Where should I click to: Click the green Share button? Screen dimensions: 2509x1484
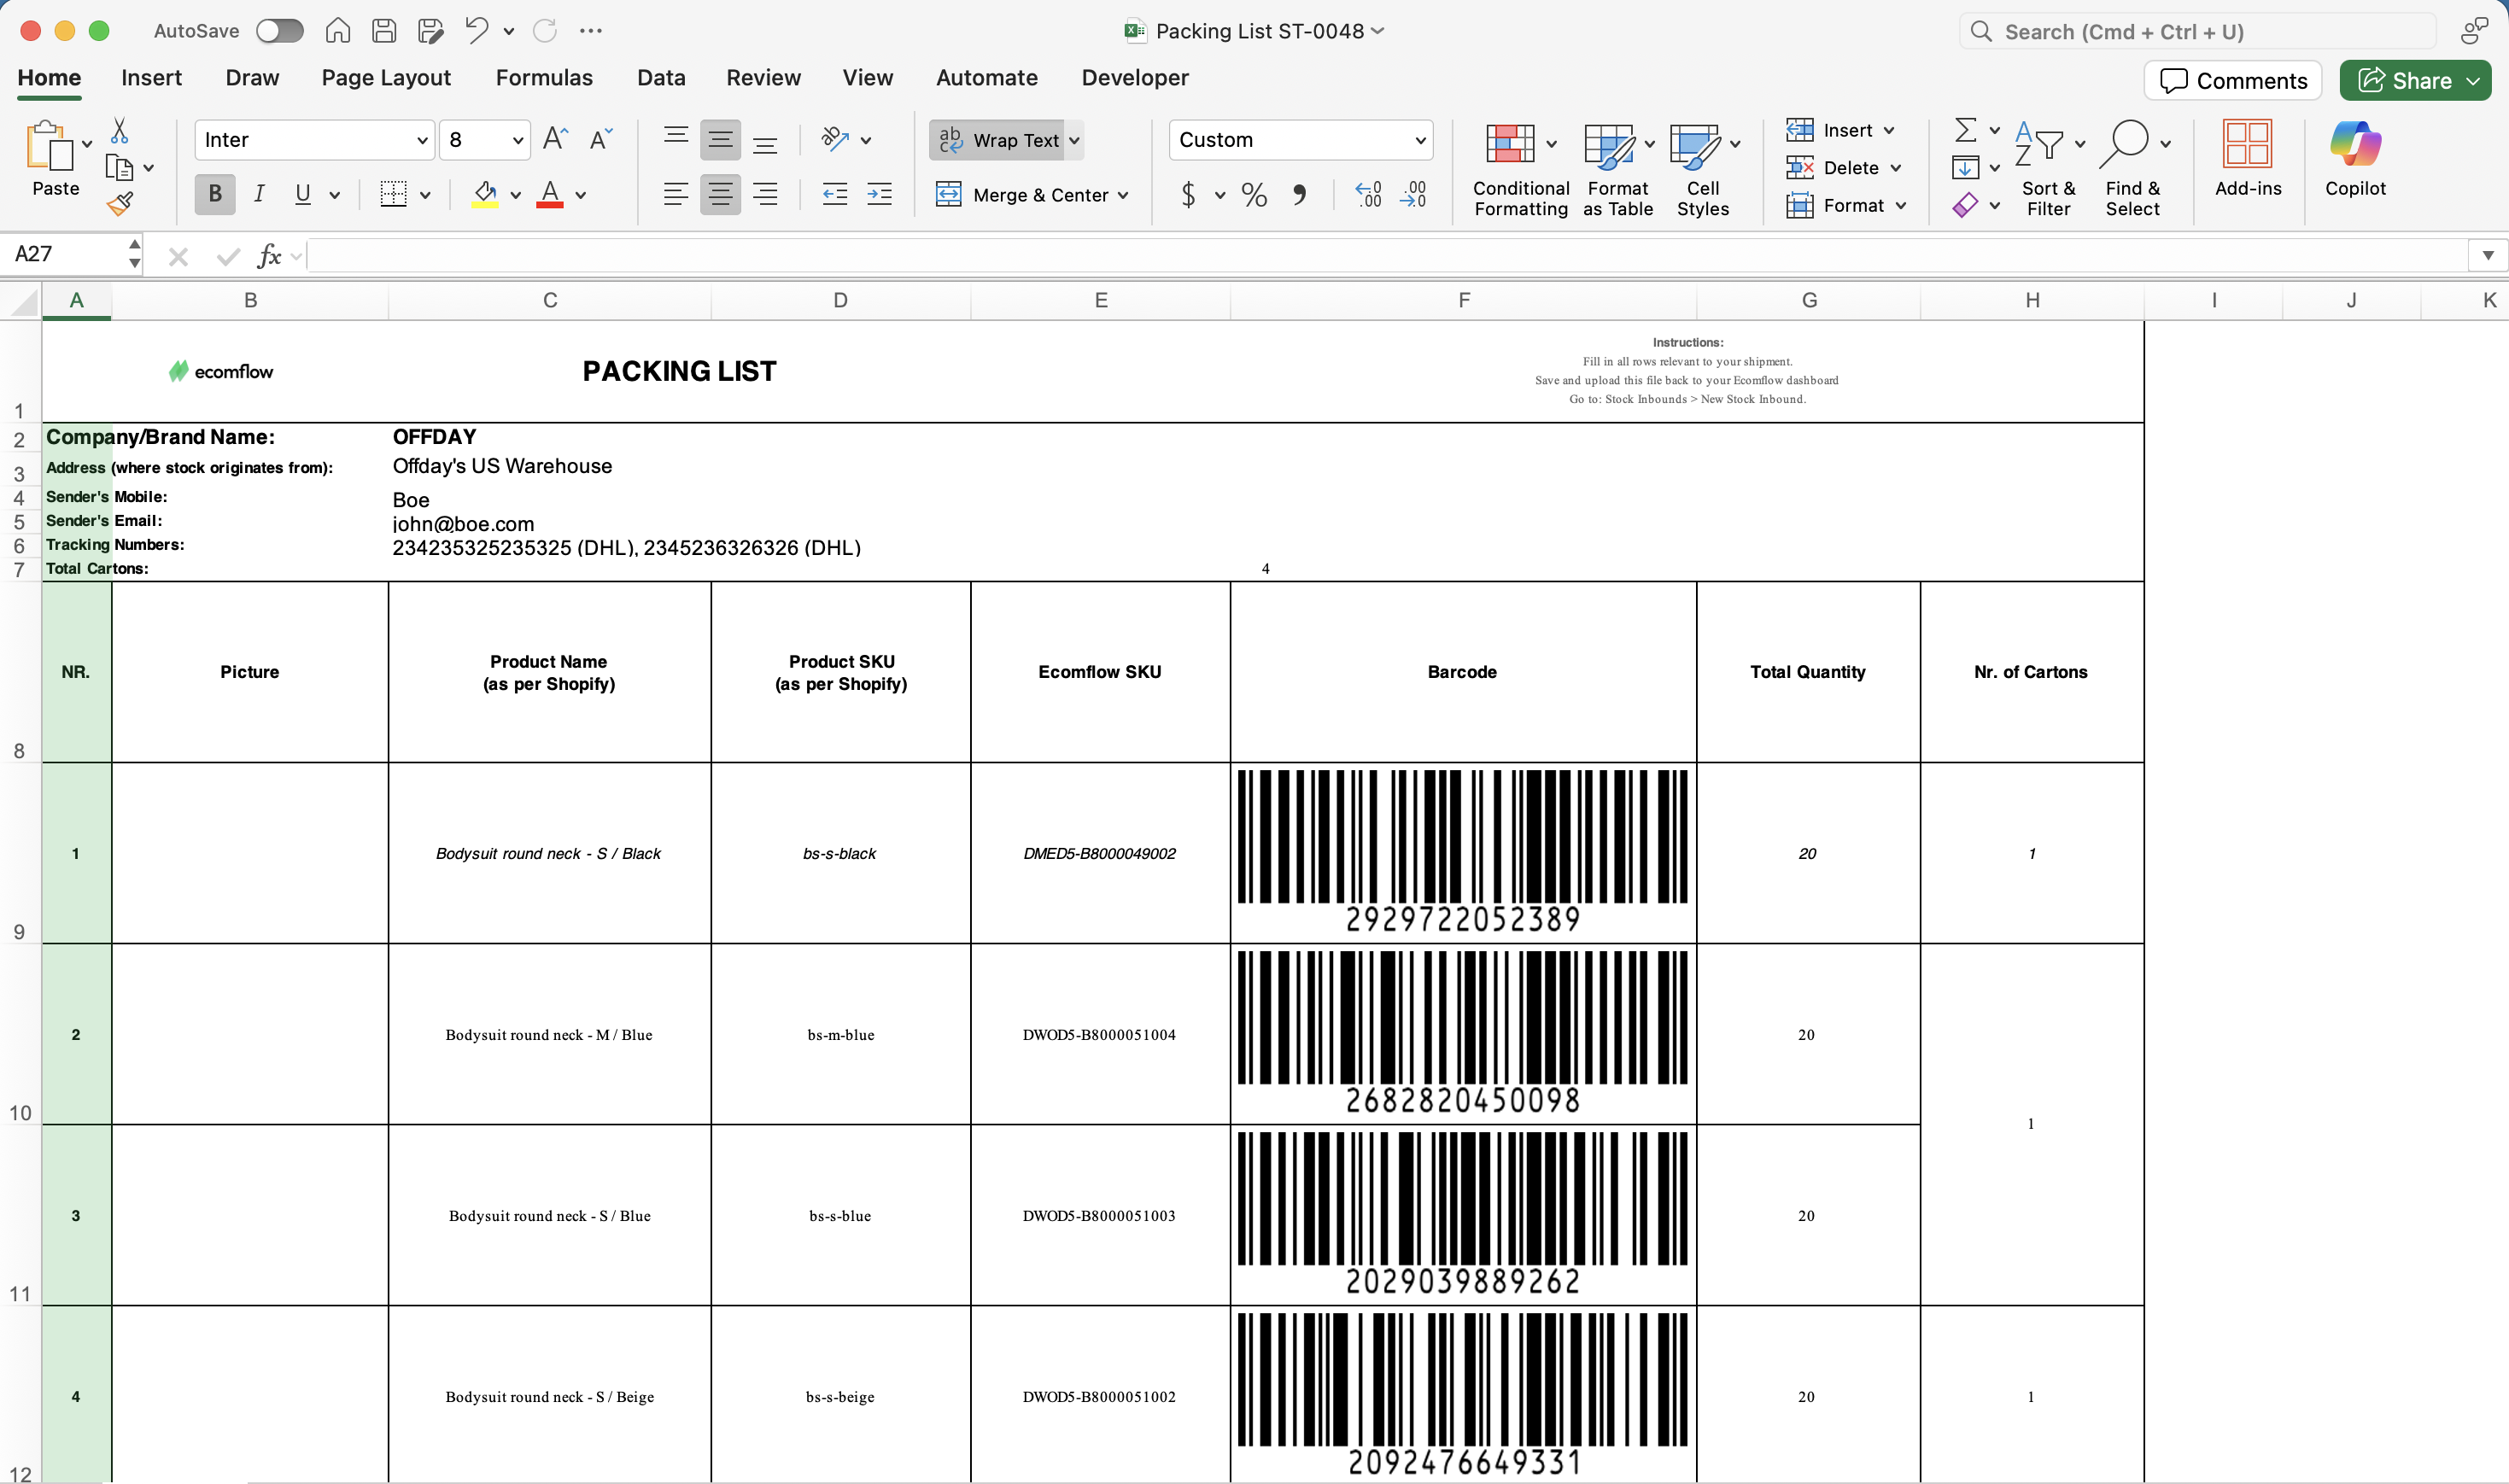(2414, 81)
